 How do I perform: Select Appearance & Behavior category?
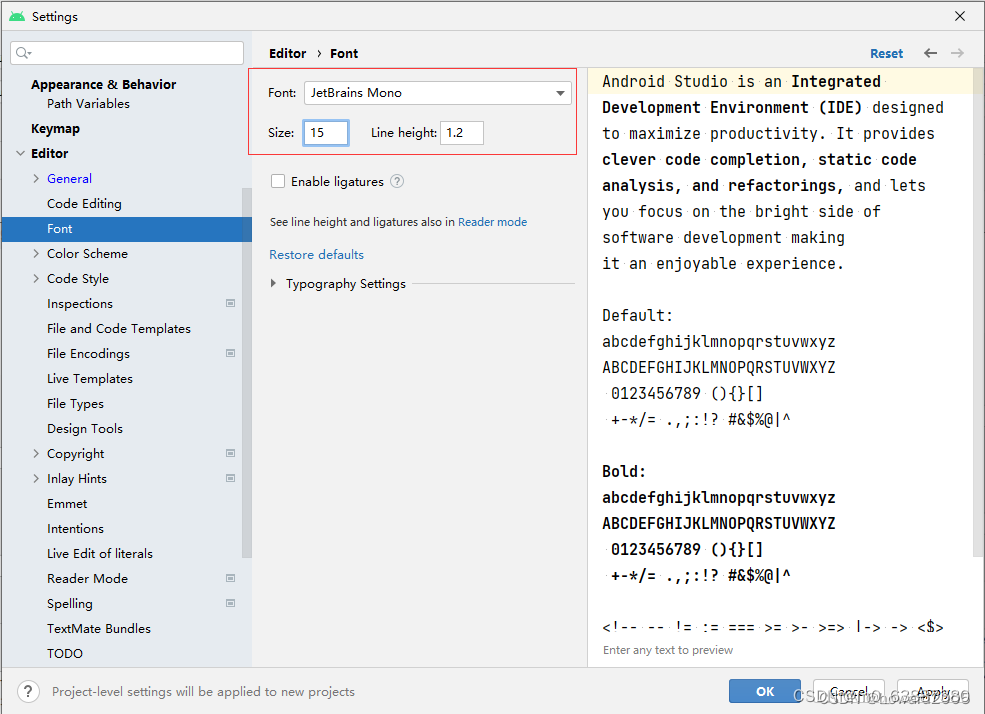point(104,84)
